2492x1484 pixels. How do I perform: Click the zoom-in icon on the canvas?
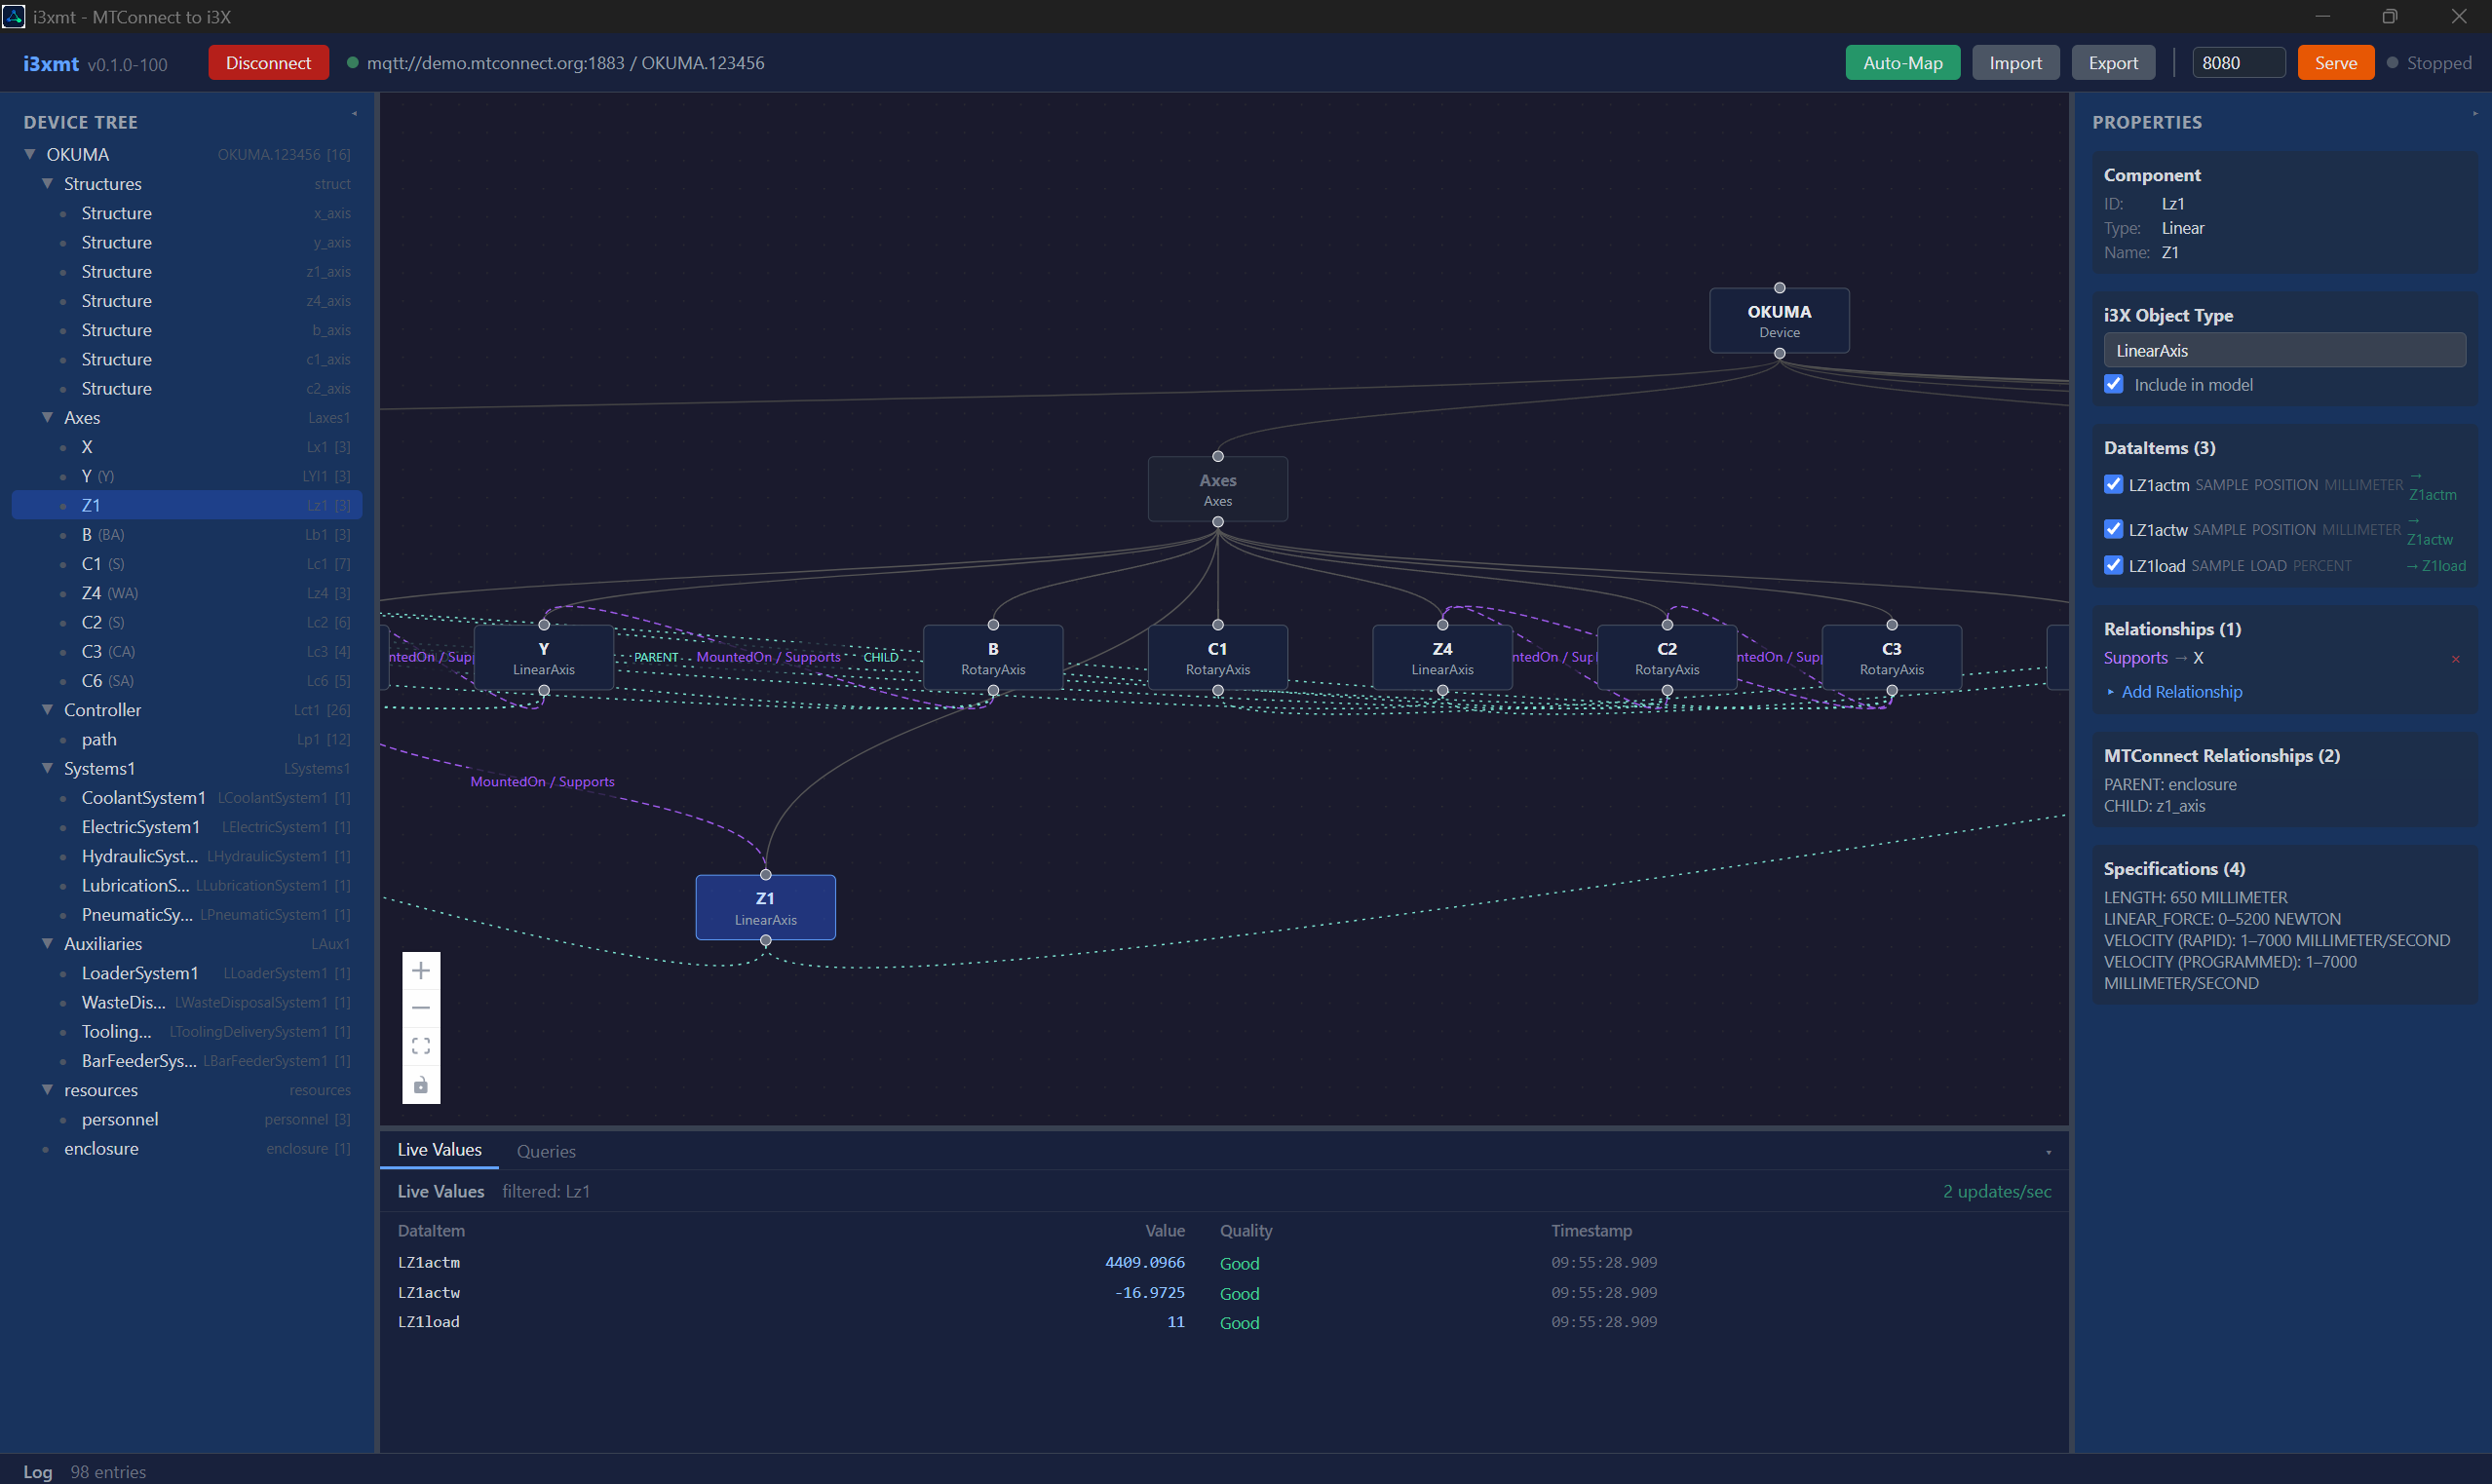coord(421,969)
